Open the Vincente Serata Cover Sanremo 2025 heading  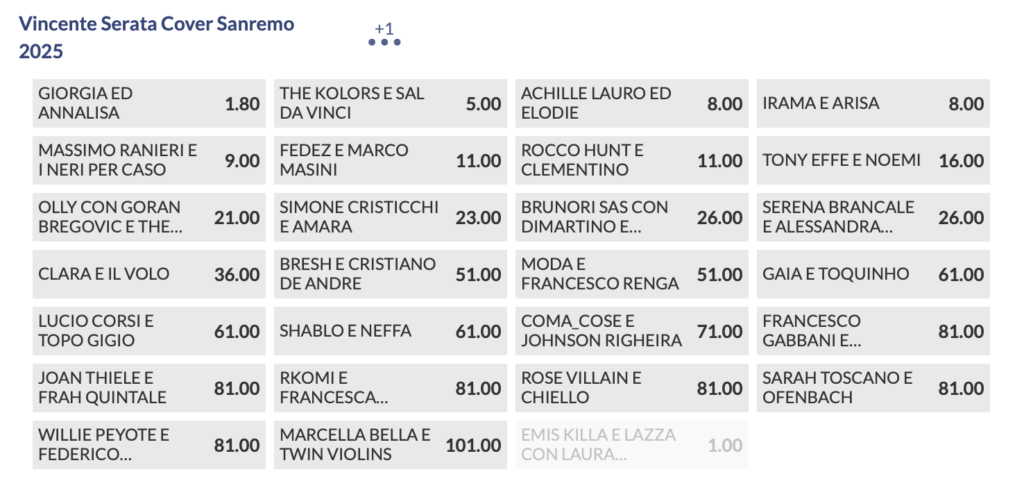pyautogui.click(x=156, y=37)
